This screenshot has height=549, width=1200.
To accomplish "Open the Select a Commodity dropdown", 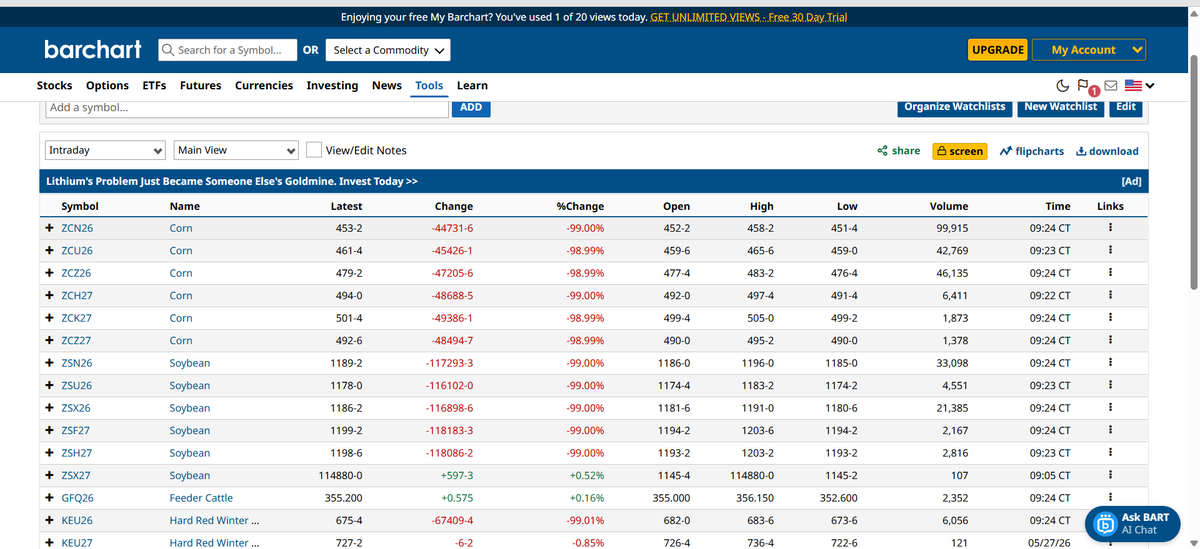I will tap(390, 50).
